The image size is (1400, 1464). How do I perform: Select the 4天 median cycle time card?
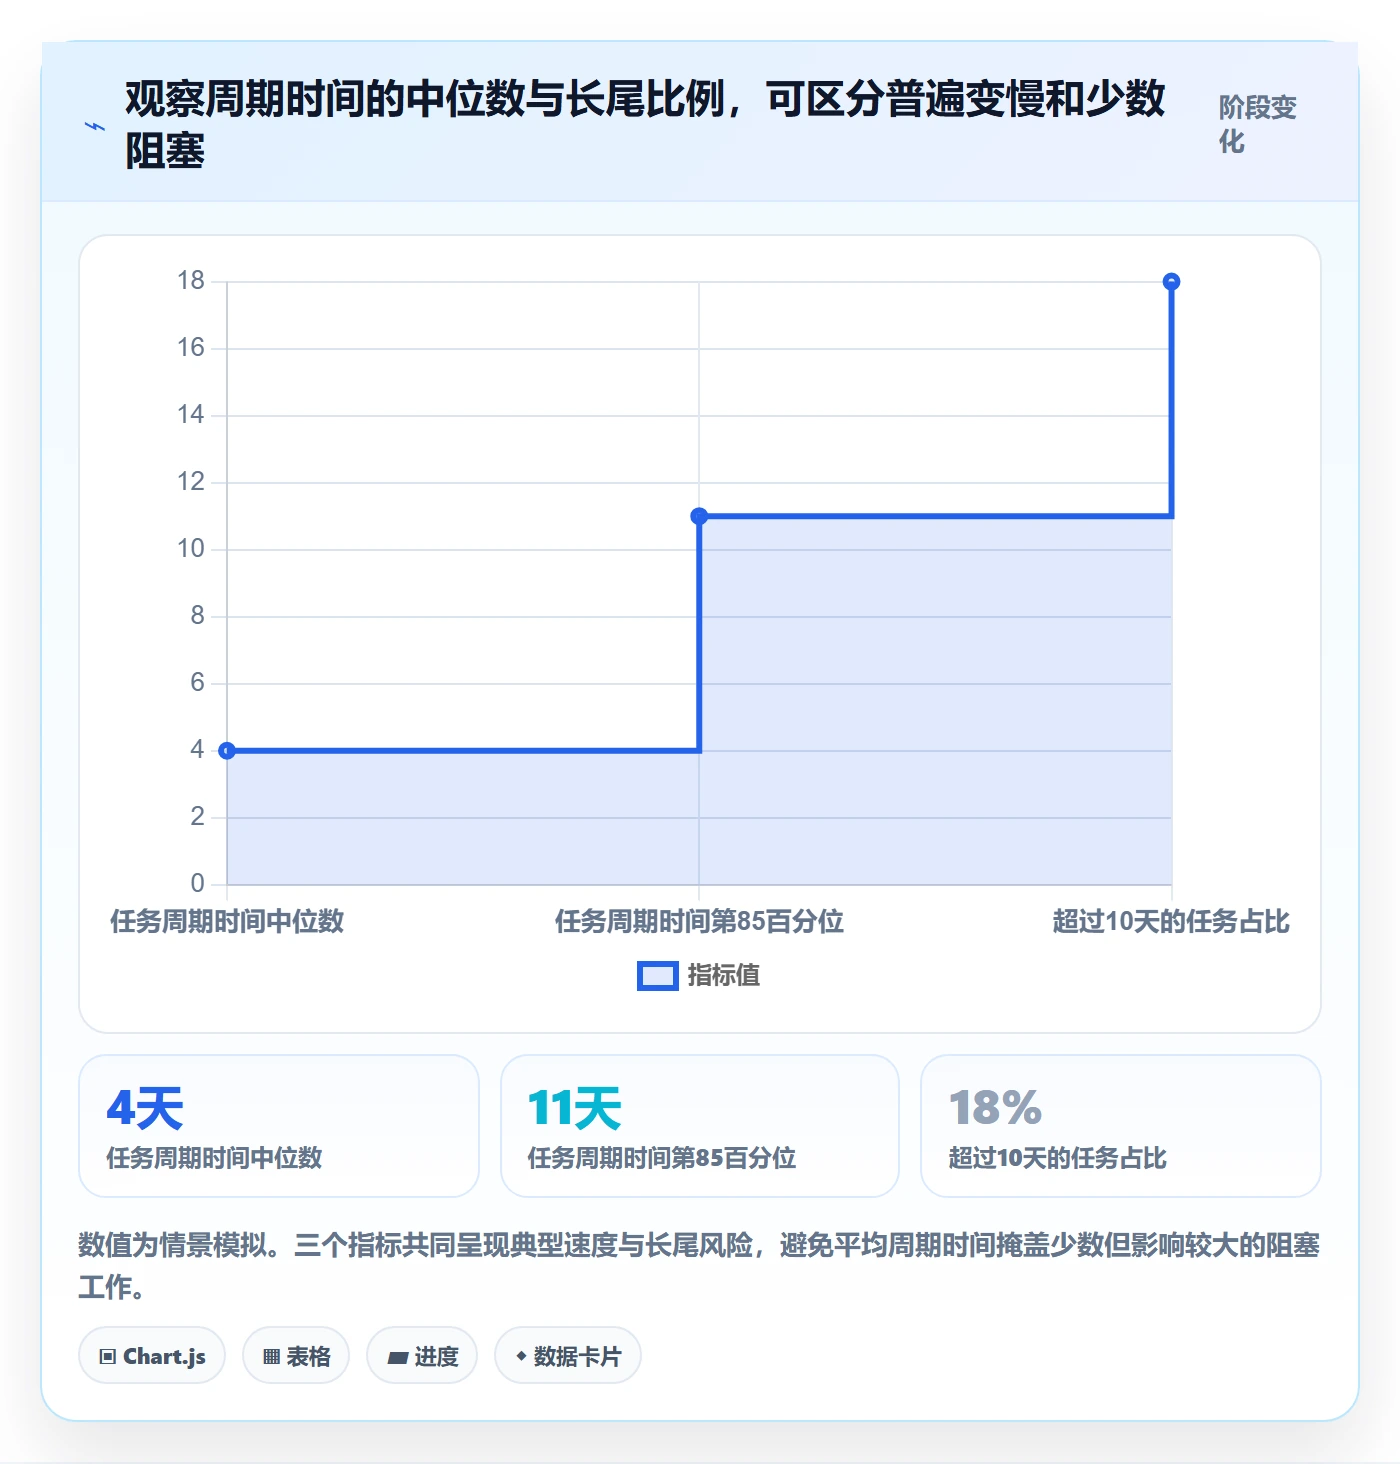[x=279, y=1126]
